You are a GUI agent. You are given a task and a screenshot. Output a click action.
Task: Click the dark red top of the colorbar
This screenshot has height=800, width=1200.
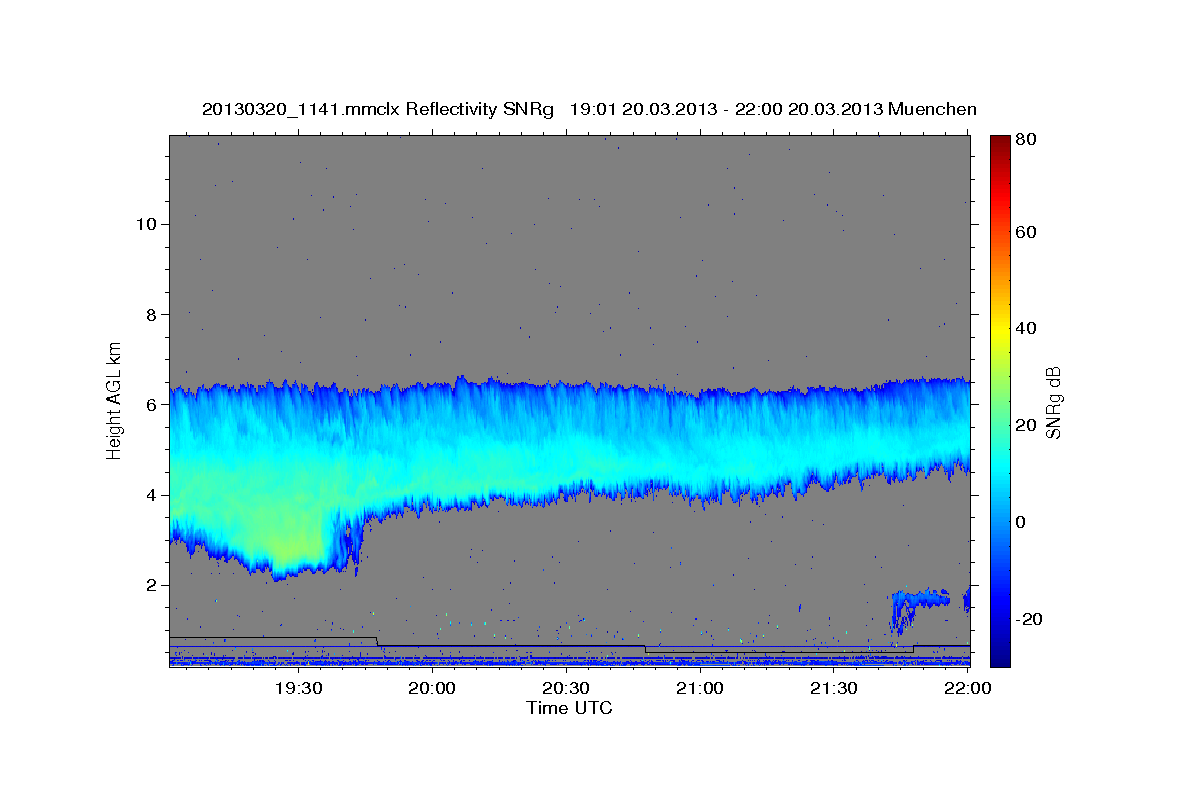pyautogui.click(x=1000, y=145)
